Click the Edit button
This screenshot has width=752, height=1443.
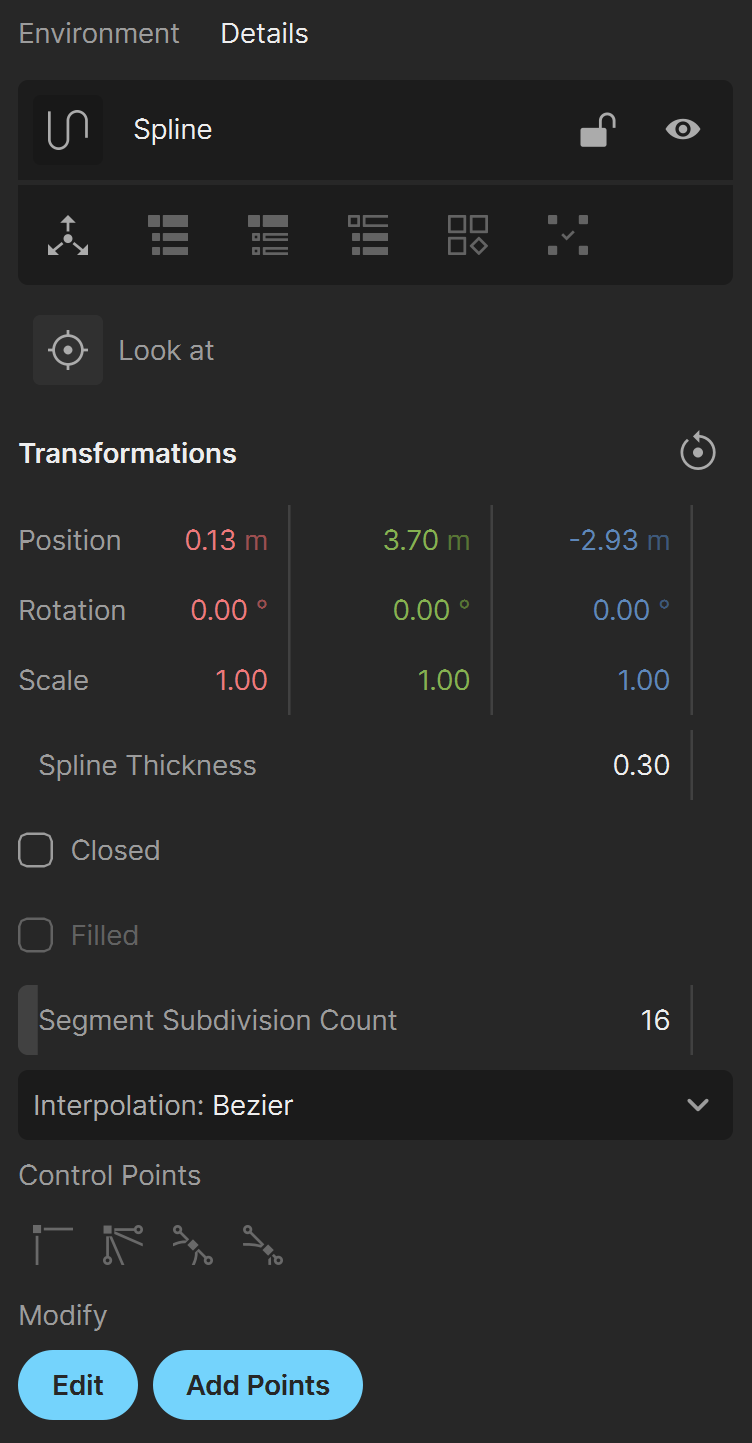[x=78, y=1385]
